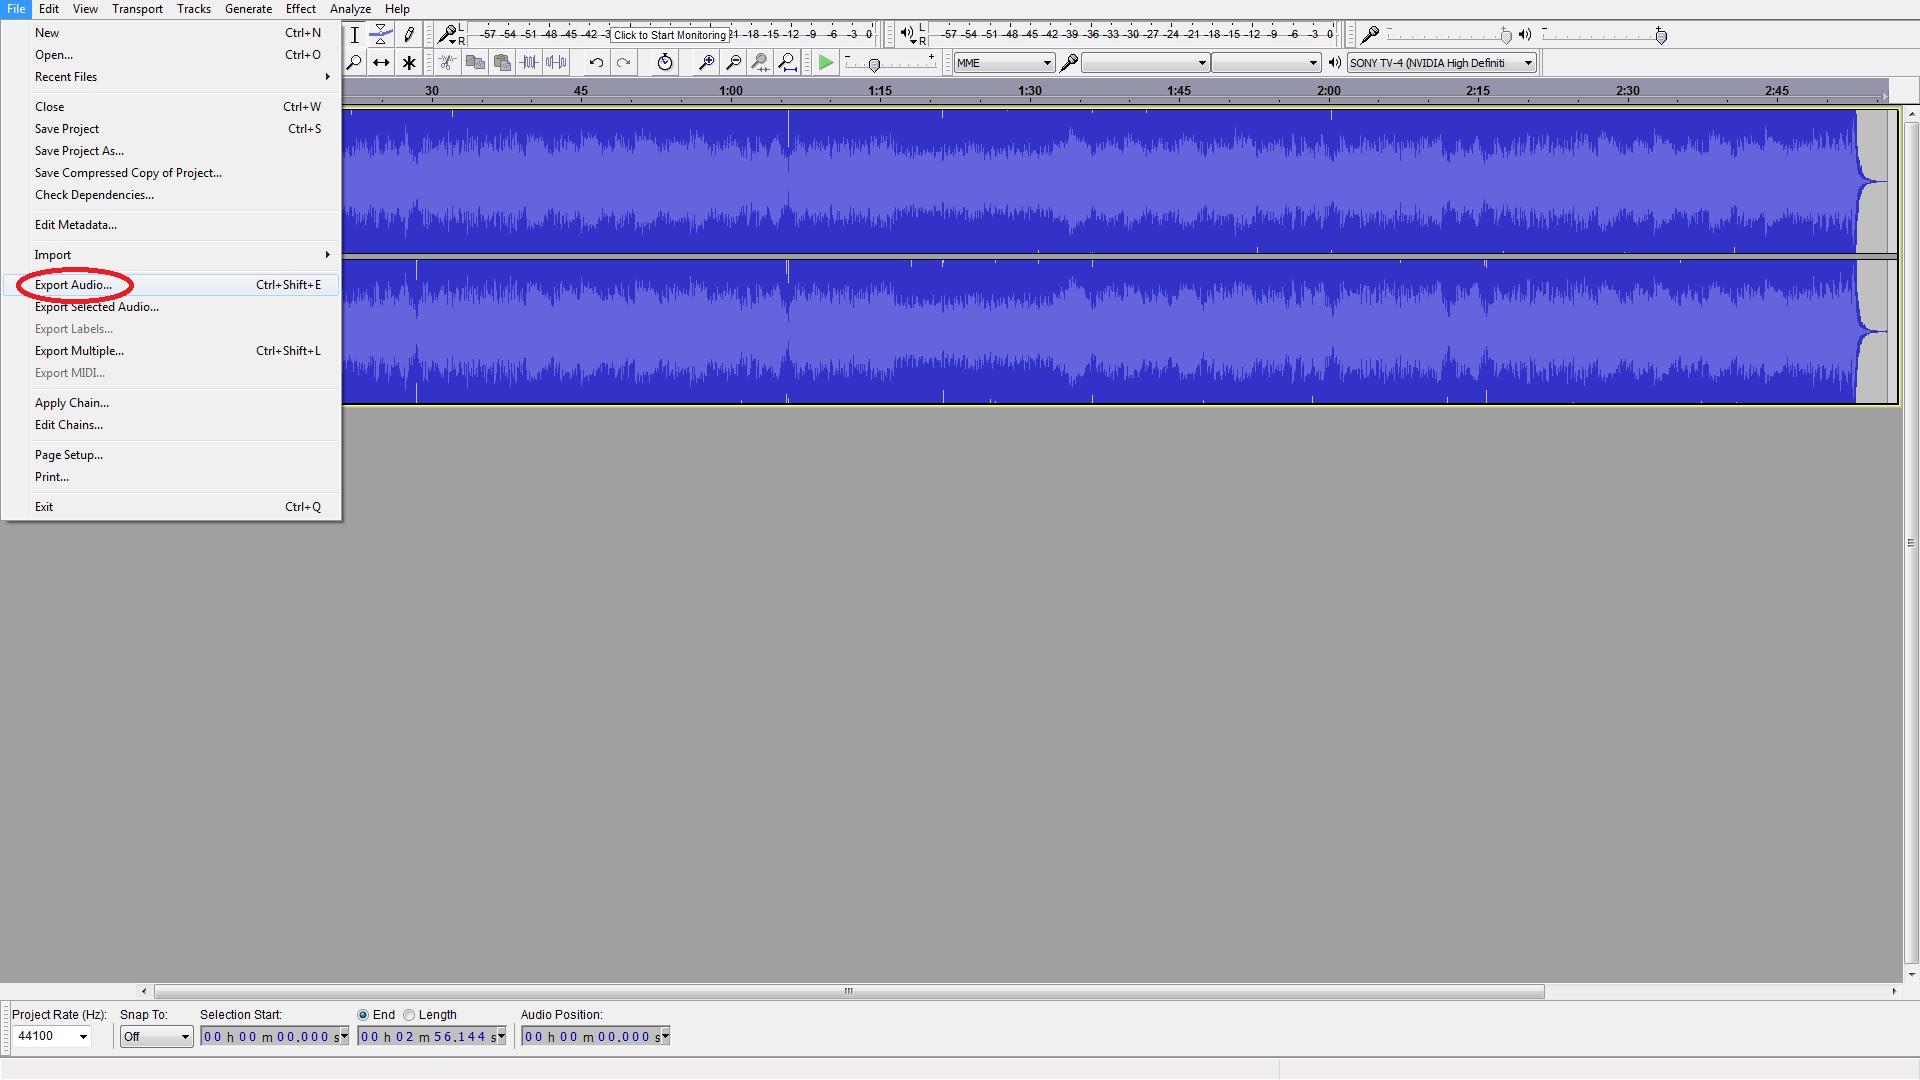Viewport: 1920px width, 1080px height.
Task: Select the Length radio button
Action: 409,1015
